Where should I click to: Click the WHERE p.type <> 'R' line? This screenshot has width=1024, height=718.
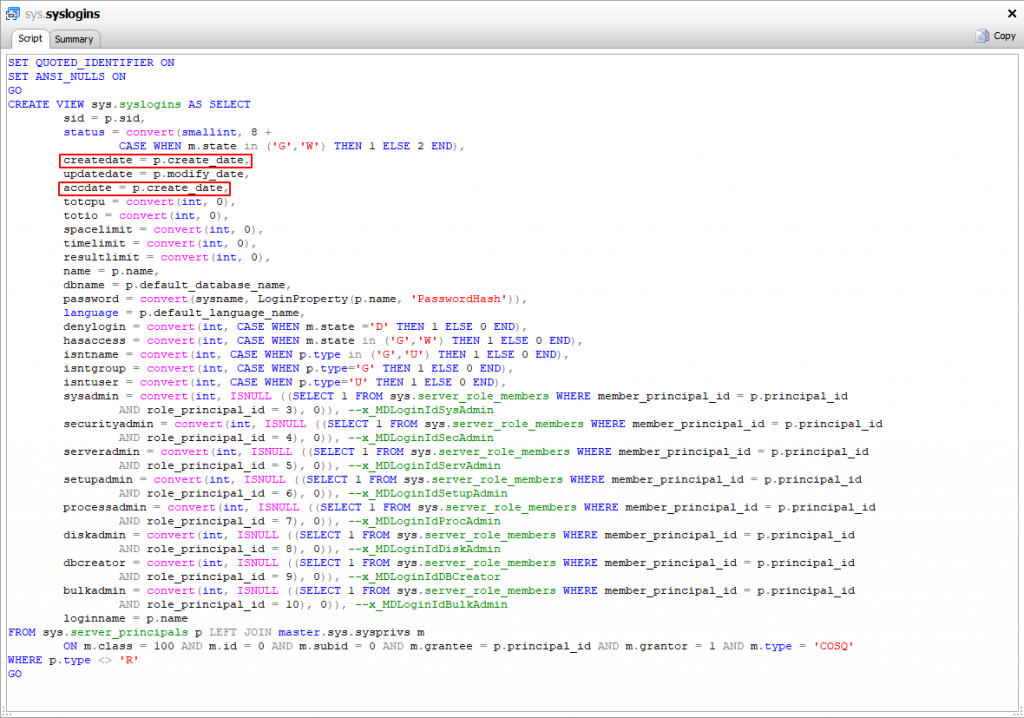(73, 660)
